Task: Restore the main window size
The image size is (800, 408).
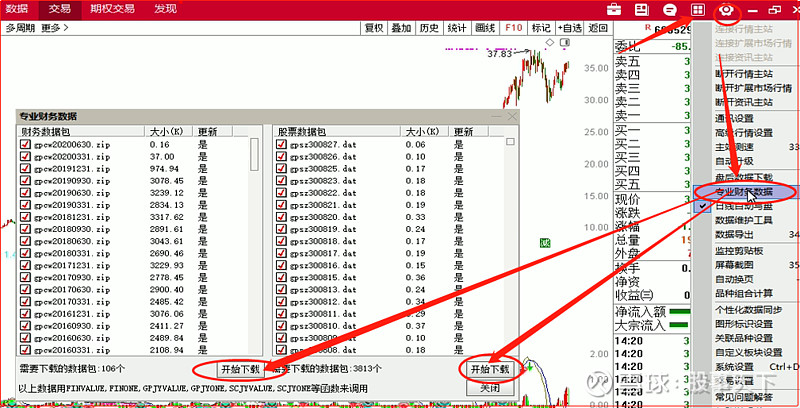Action: [x=775, y=10]
